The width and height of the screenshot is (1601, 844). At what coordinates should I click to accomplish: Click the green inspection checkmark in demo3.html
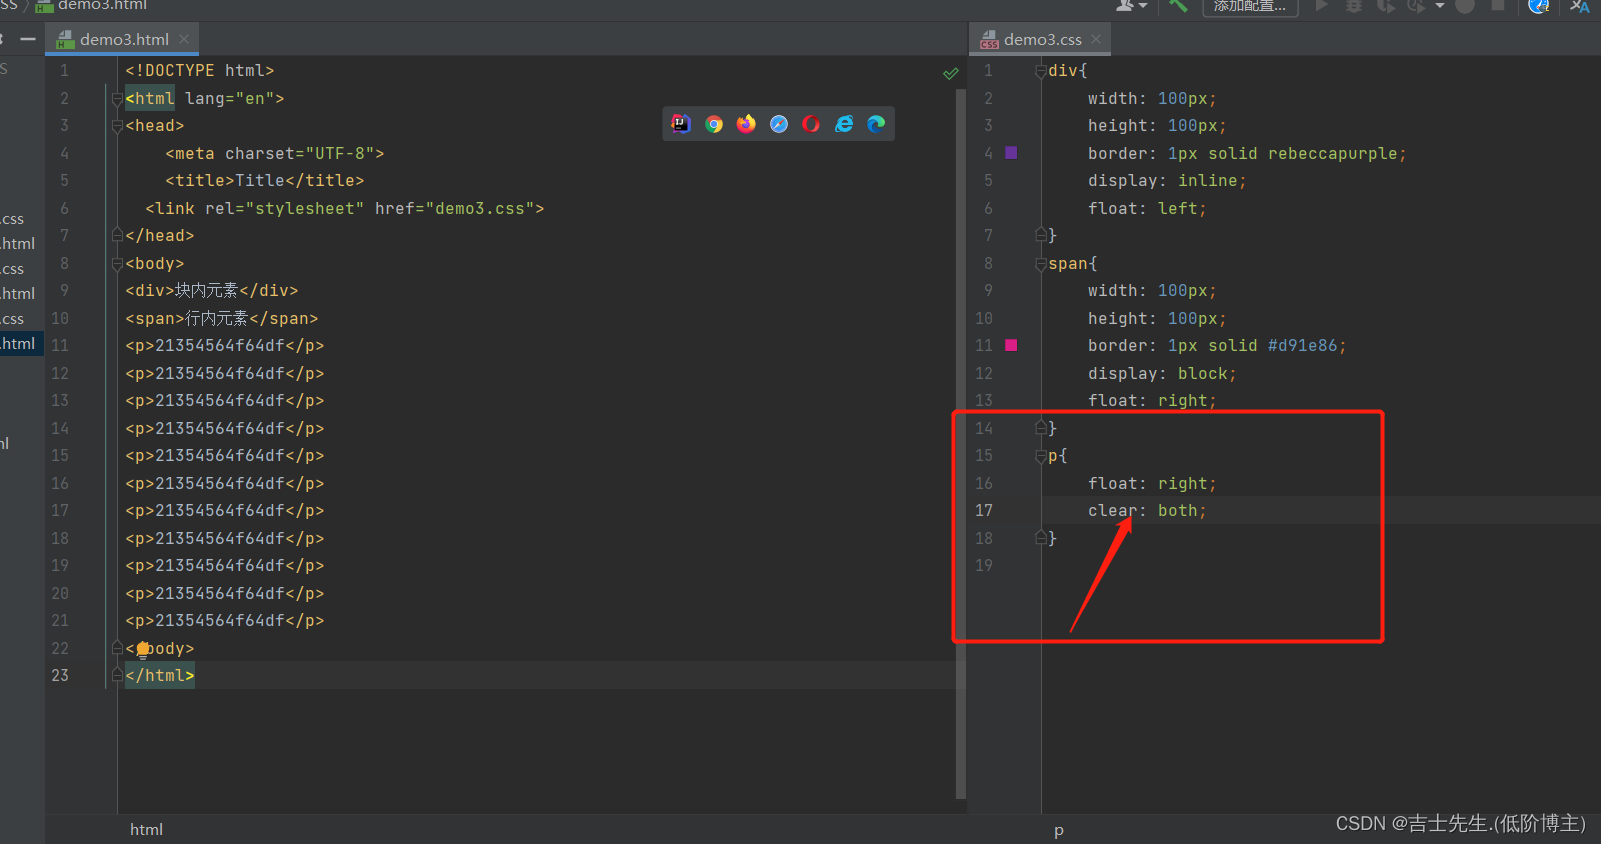pyautogui.click(x=951, y=73)
